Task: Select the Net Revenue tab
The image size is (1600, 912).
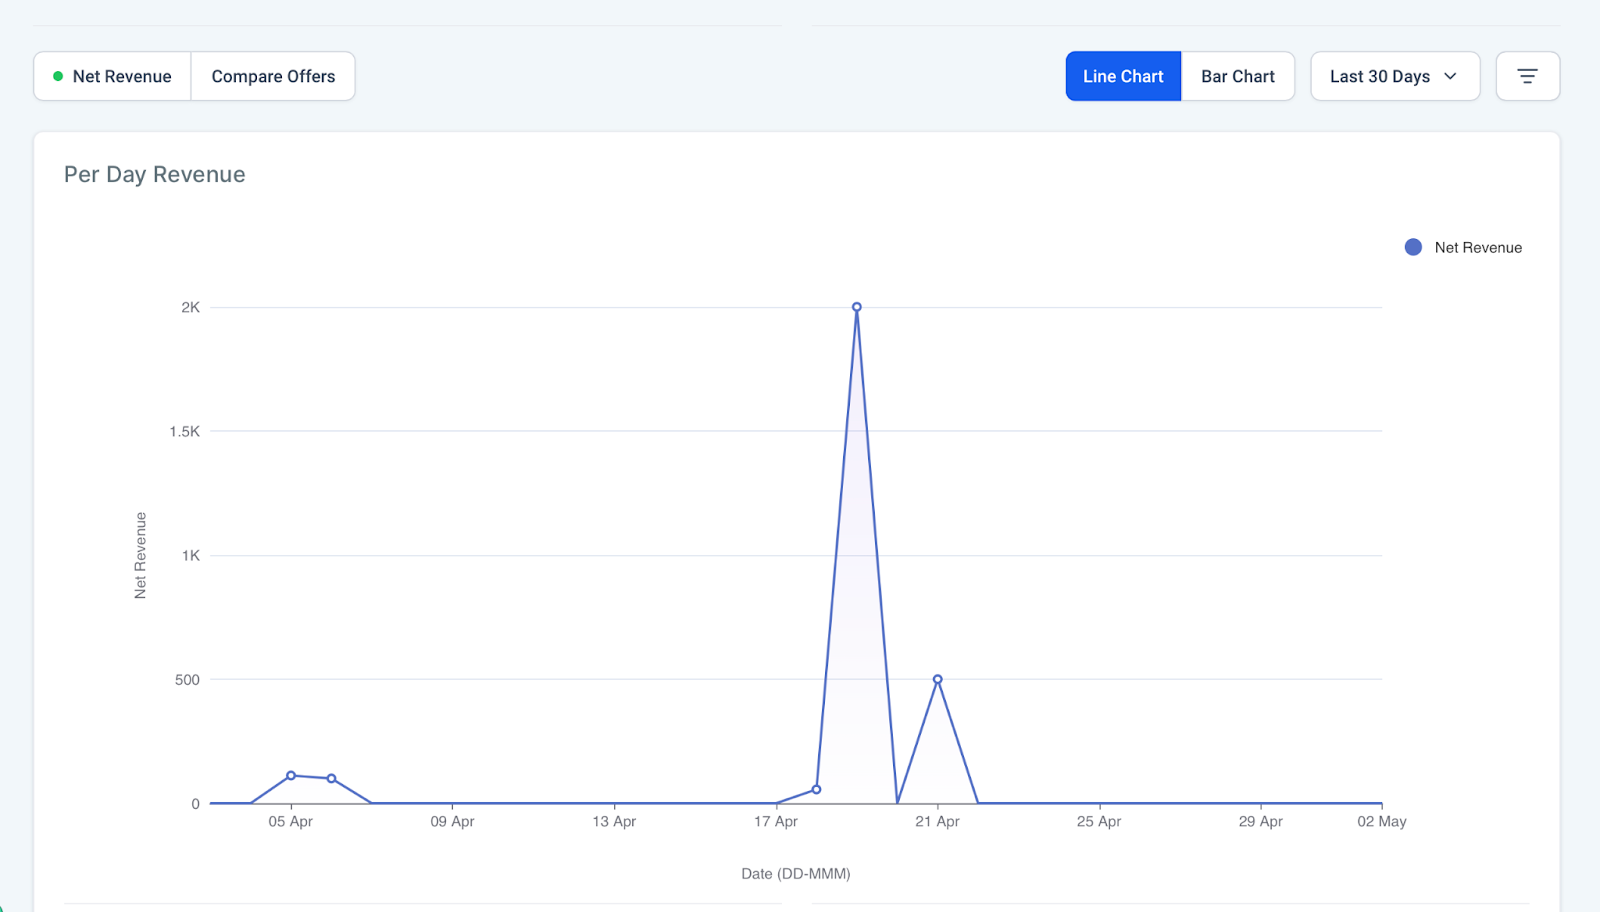Action: point(112,76)
